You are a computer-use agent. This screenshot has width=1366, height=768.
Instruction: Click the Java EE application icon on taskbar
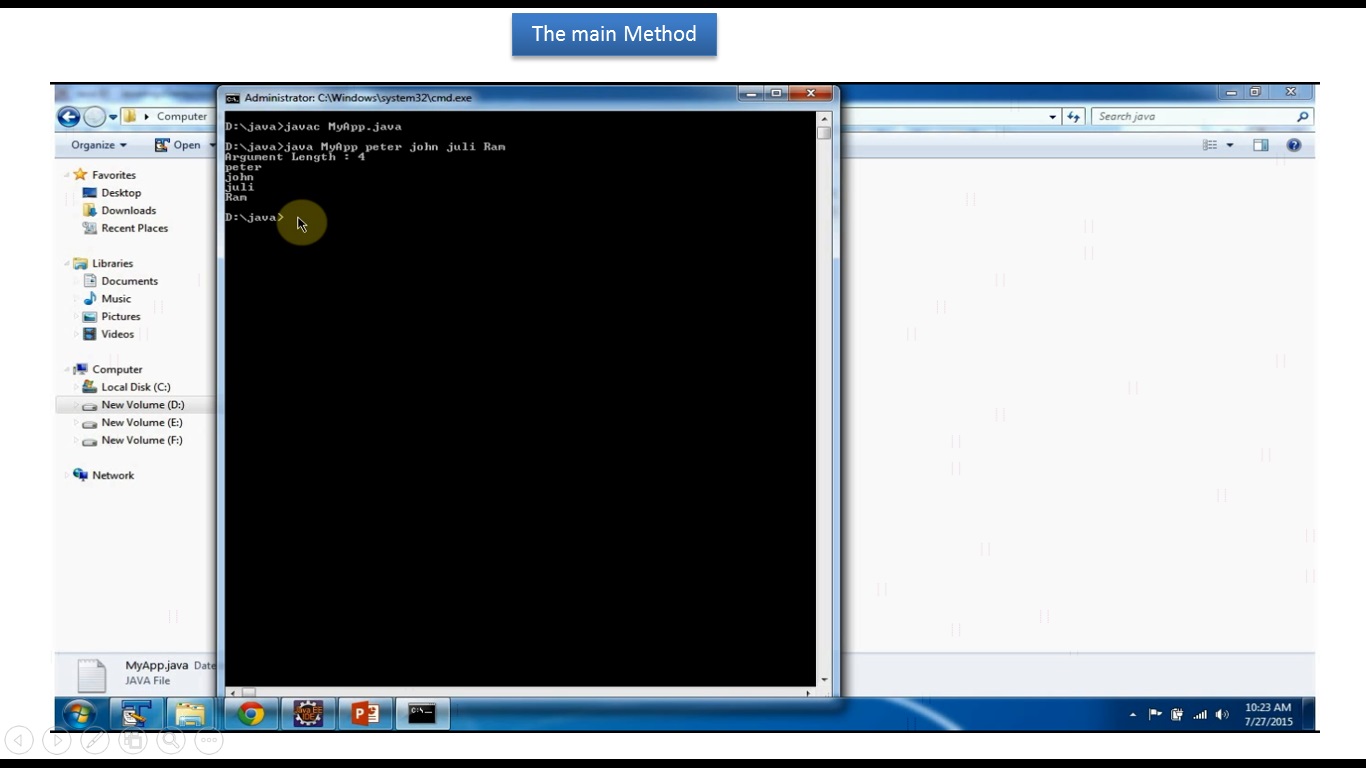(x=307, y=713)
